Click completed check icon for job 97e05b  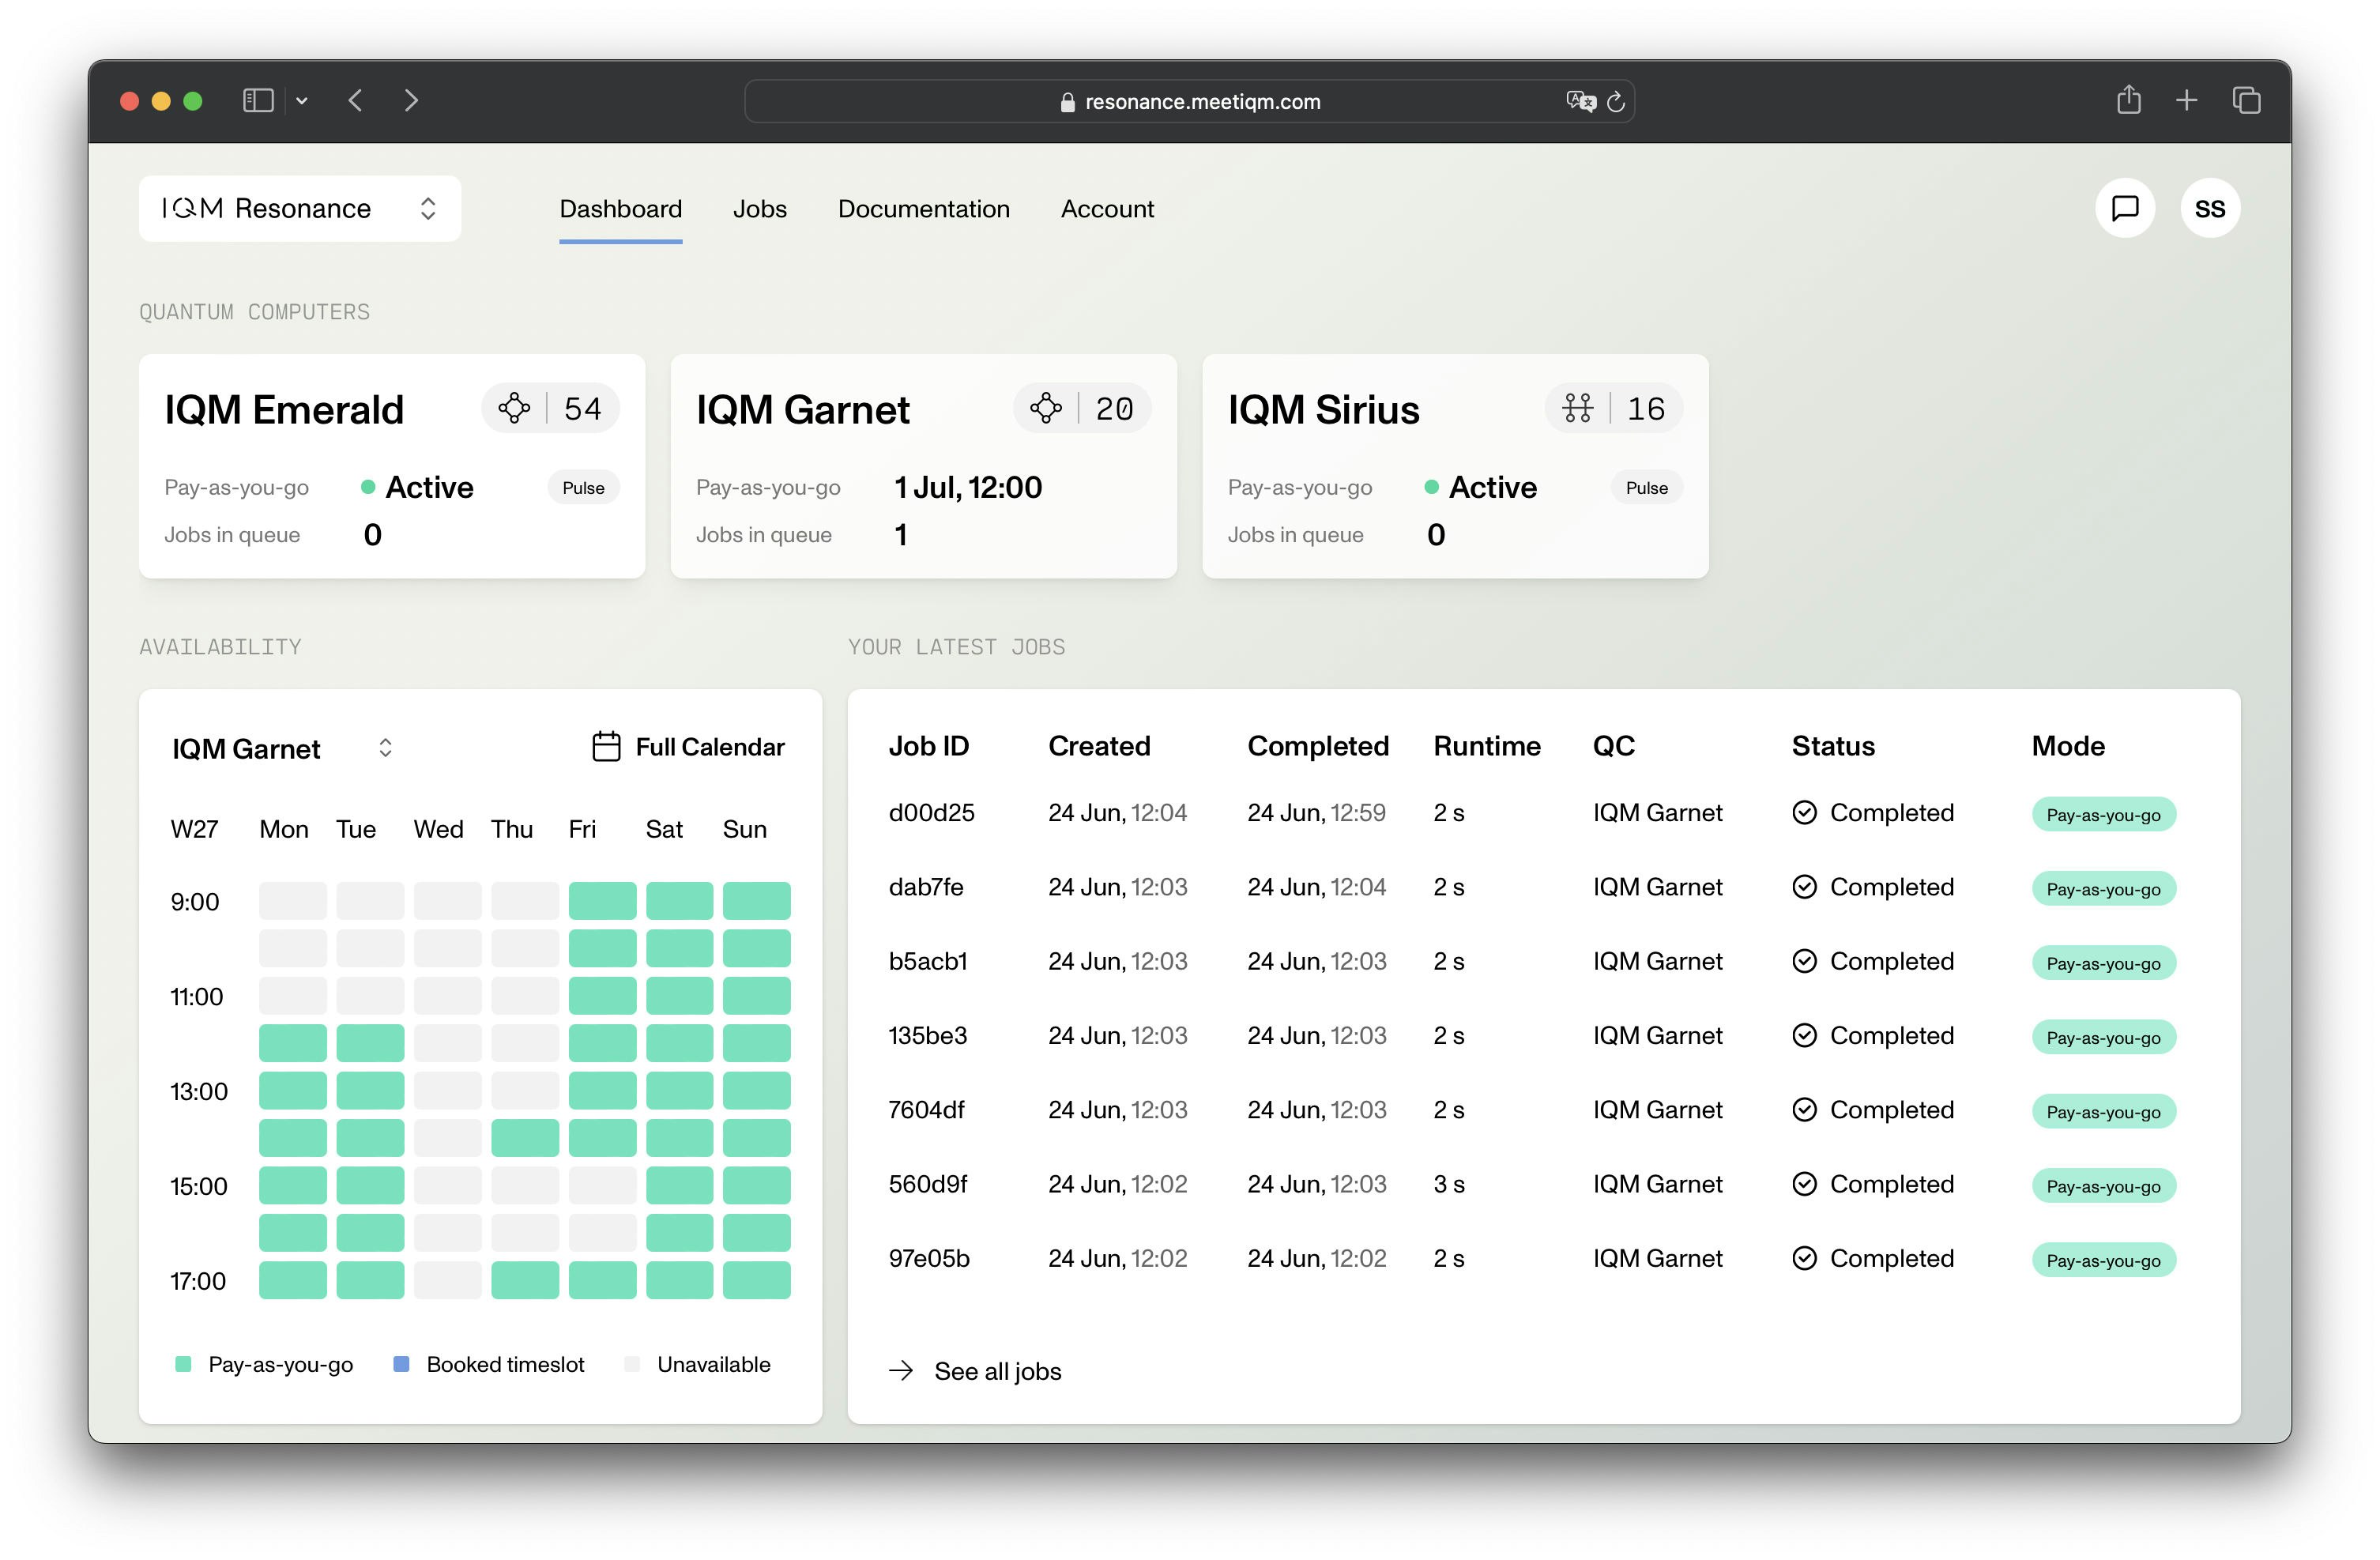point(1805,1258)
